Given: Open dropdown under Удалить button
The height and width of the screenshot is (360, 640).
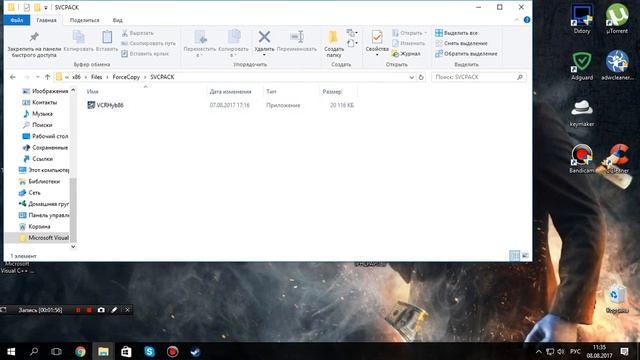Looking at the screenshot, I should coord(264,54).
